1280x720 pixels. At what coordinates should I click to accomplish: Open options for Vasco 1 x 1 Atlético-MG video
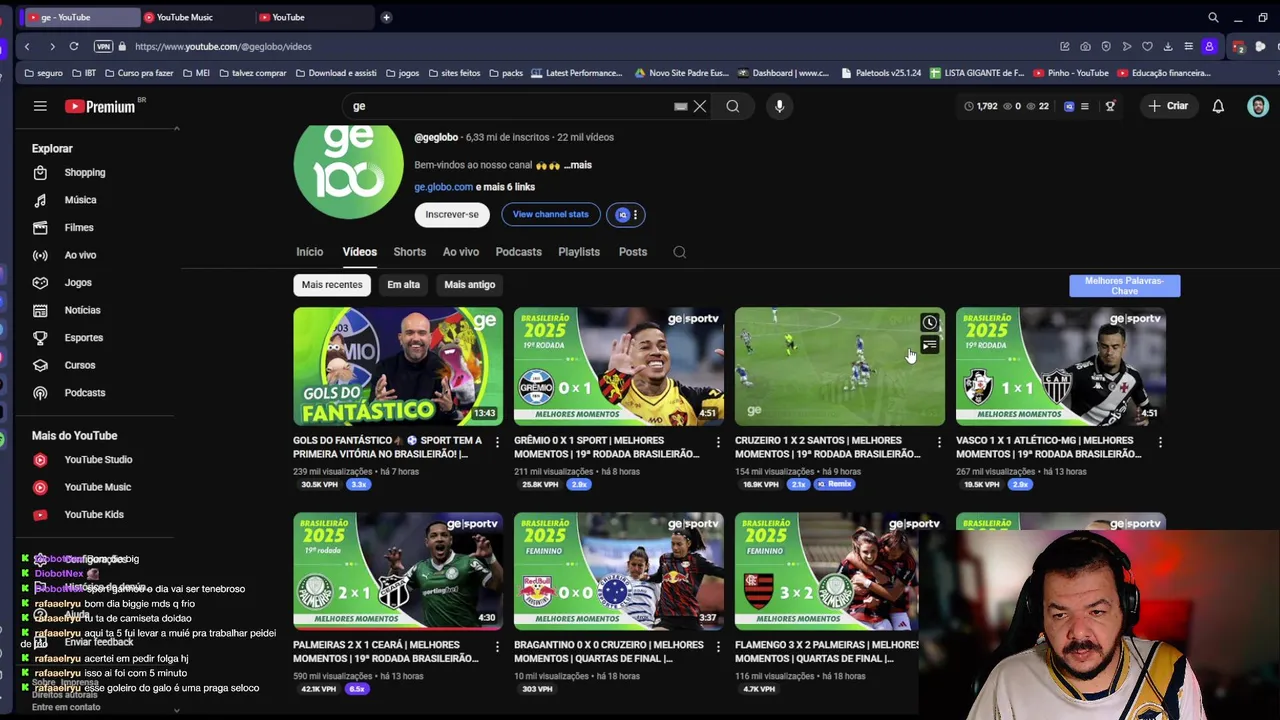(1160, 442)
